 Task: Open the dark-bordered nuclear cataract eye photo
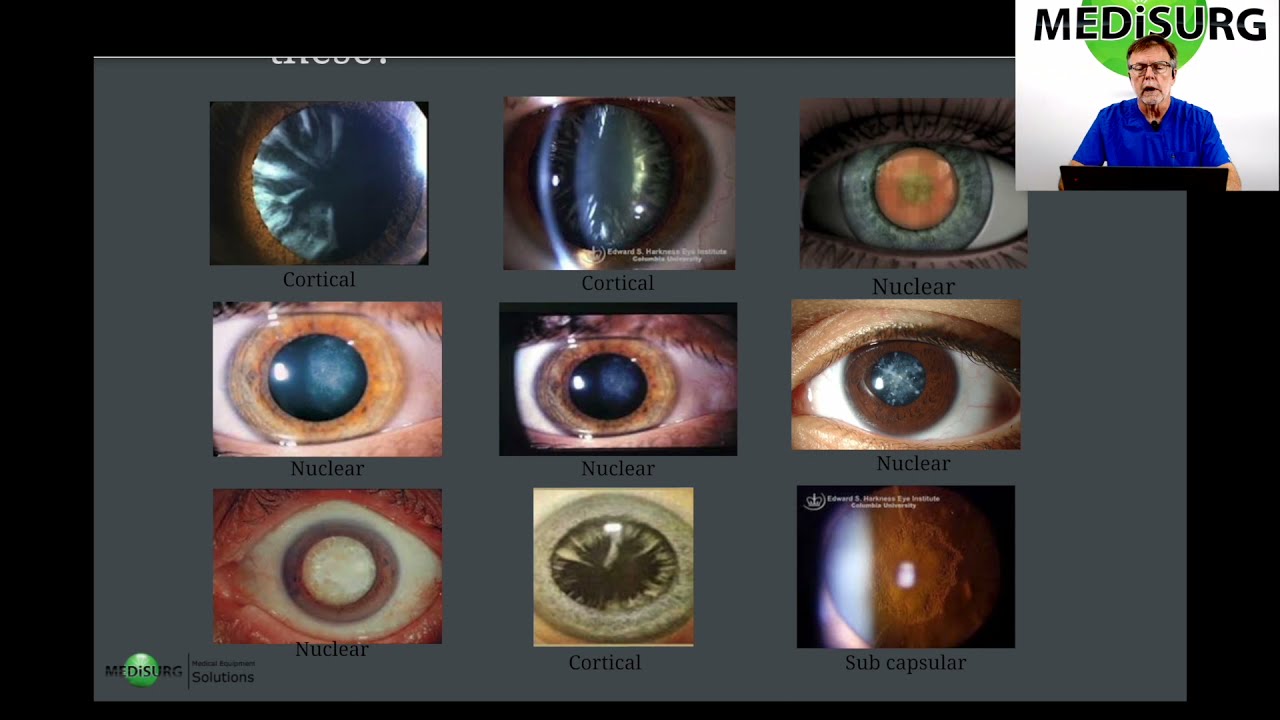618,379
